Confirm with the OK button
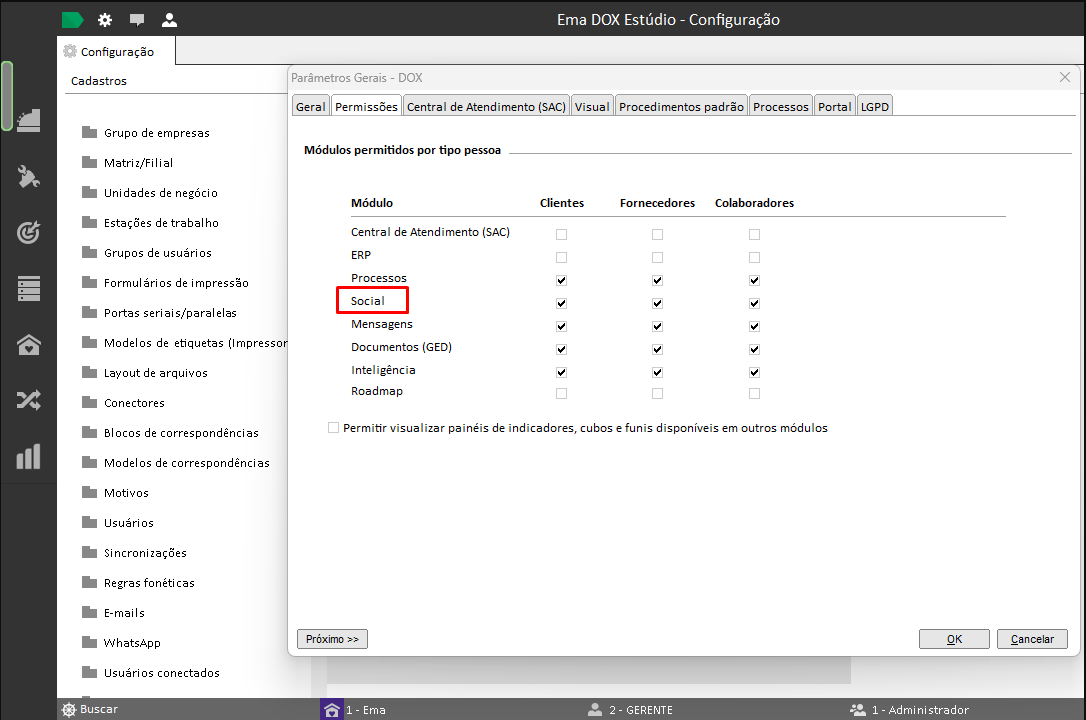Image resolution: width=1086 pixels, height=720 pixels. (954, 639)
